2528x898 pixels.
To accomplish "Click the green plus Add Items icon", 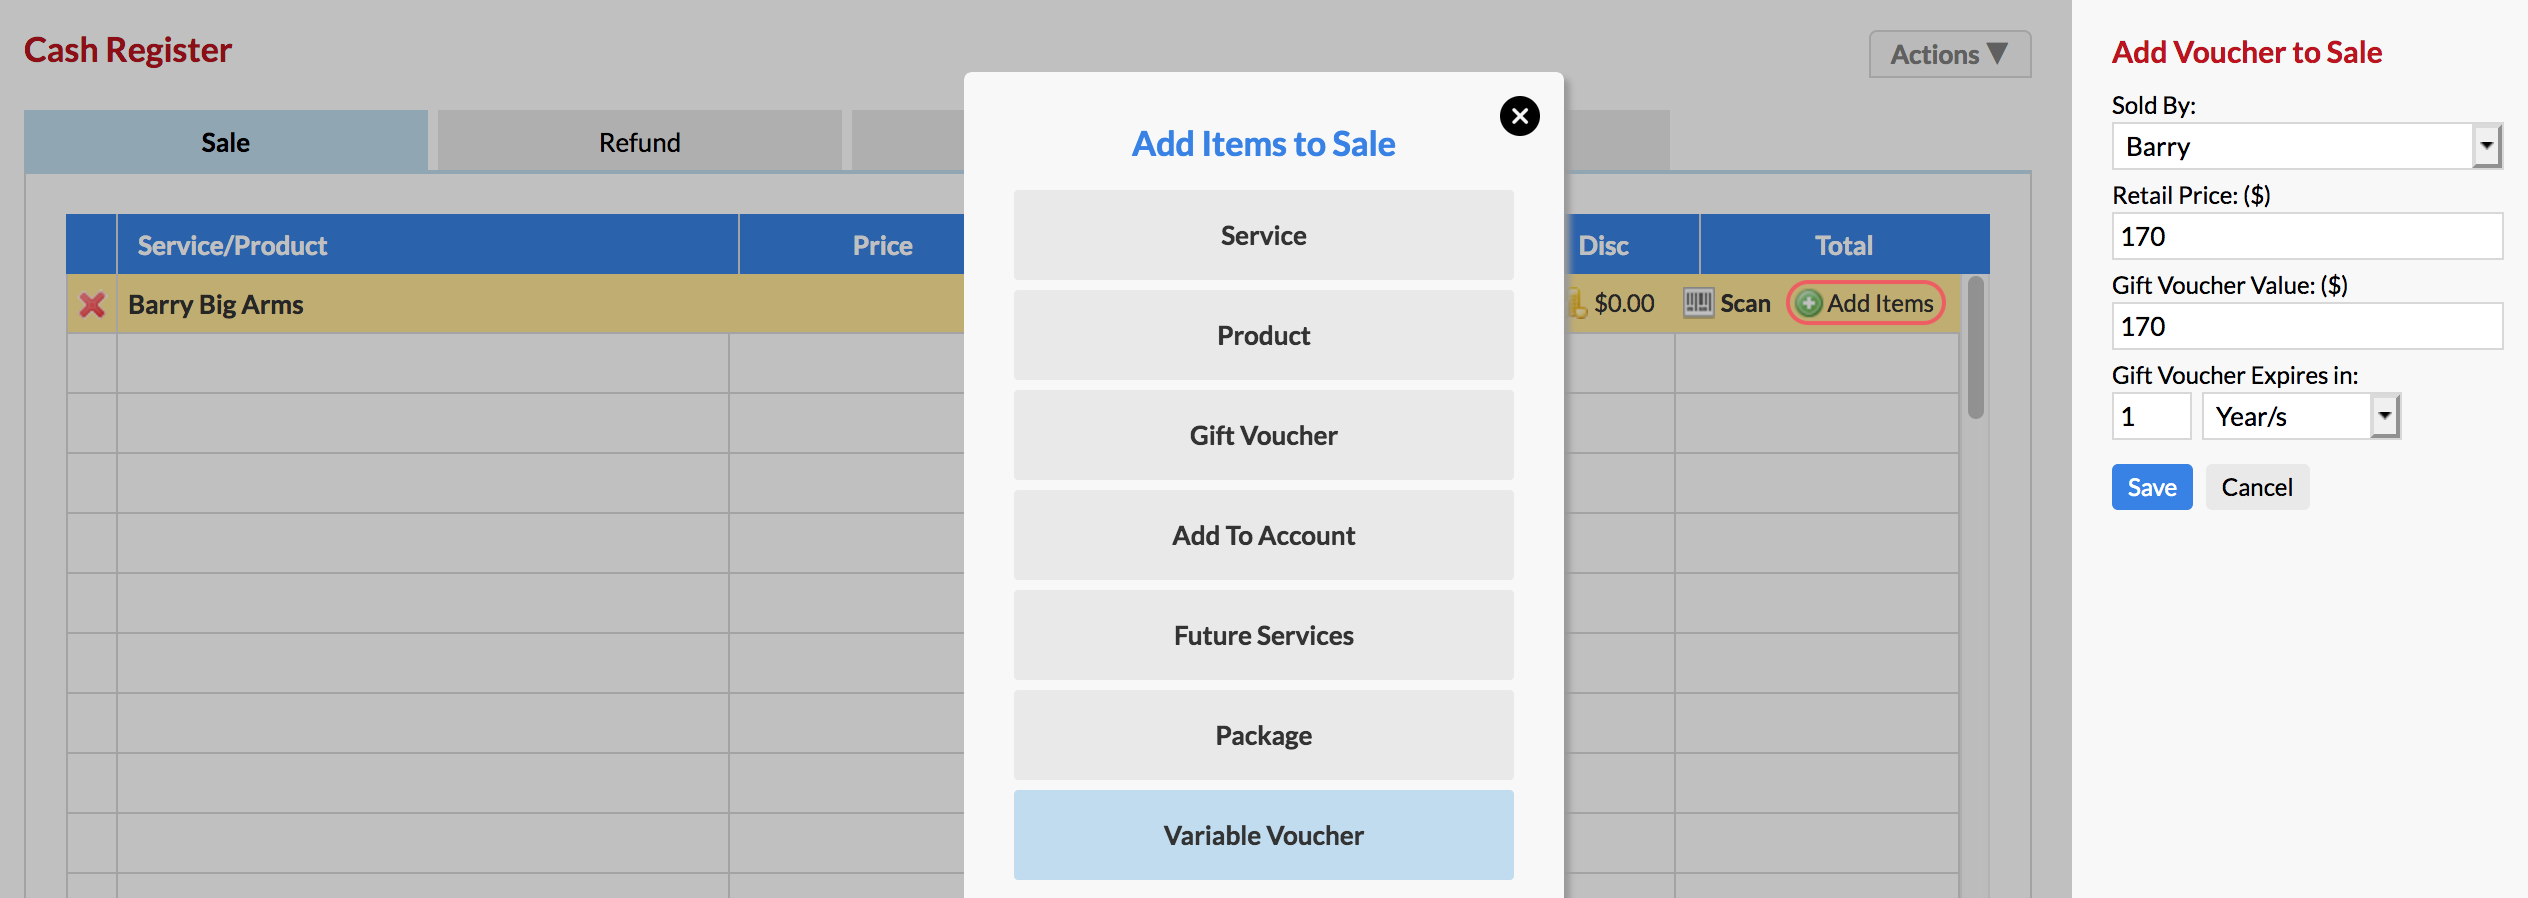I will 1808,303.
